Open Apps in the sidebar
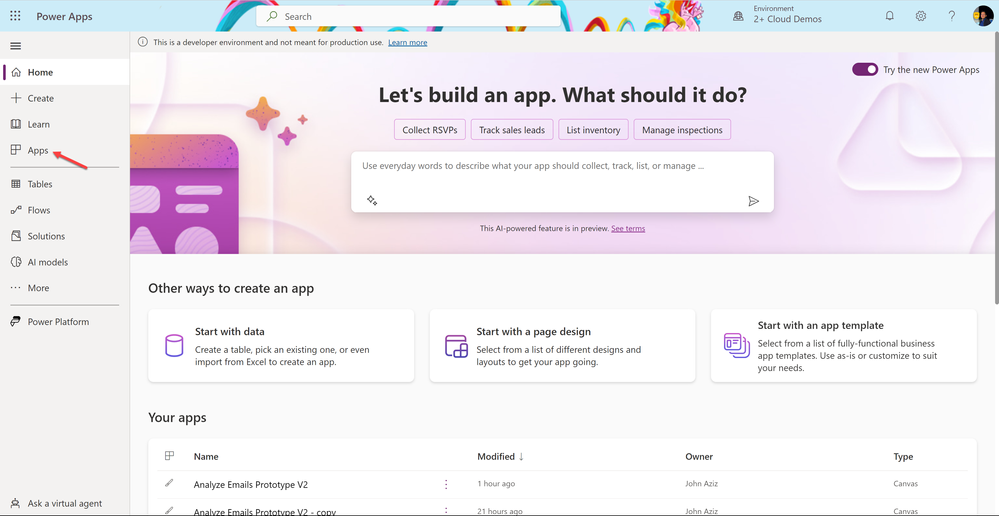The height and width of the screenshot is (516, 999). coord(65,150)
